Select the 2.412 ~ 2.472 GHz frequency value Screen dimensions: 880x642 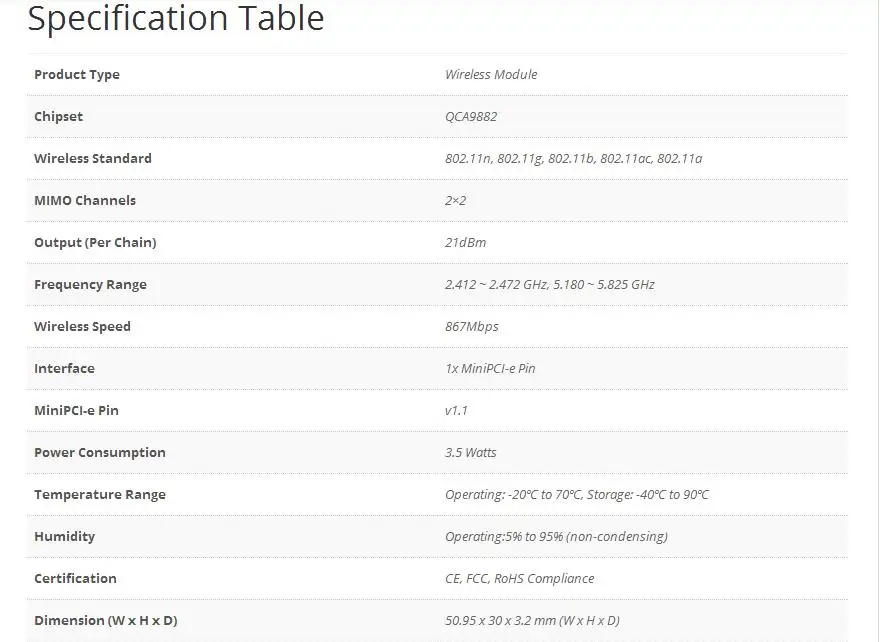point(549,285)
